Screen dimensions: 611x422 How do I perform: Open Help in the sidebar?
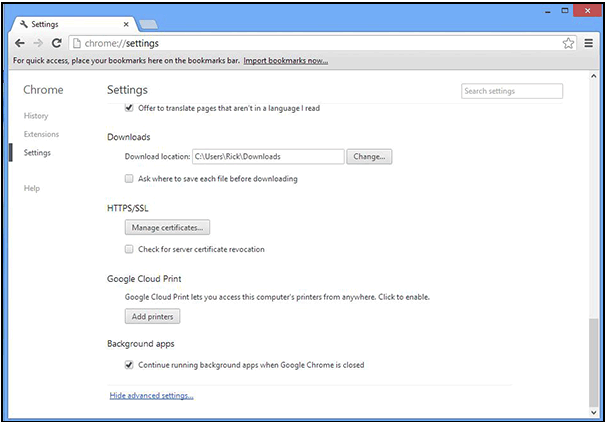coord(32,188)
